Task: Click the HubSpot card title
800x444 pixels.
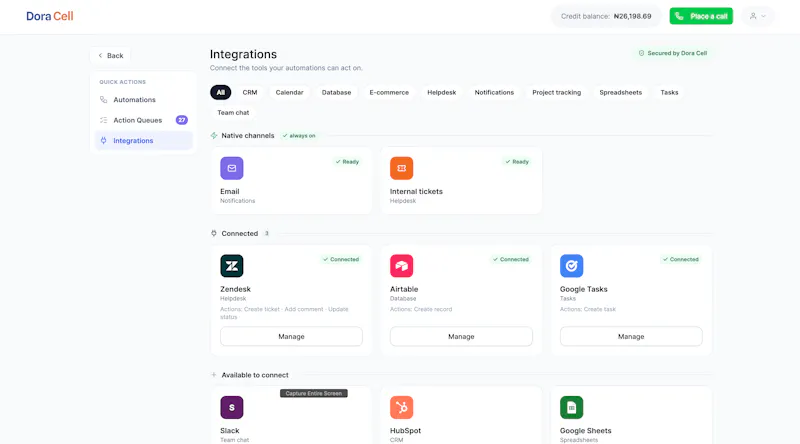Action: 406,430
